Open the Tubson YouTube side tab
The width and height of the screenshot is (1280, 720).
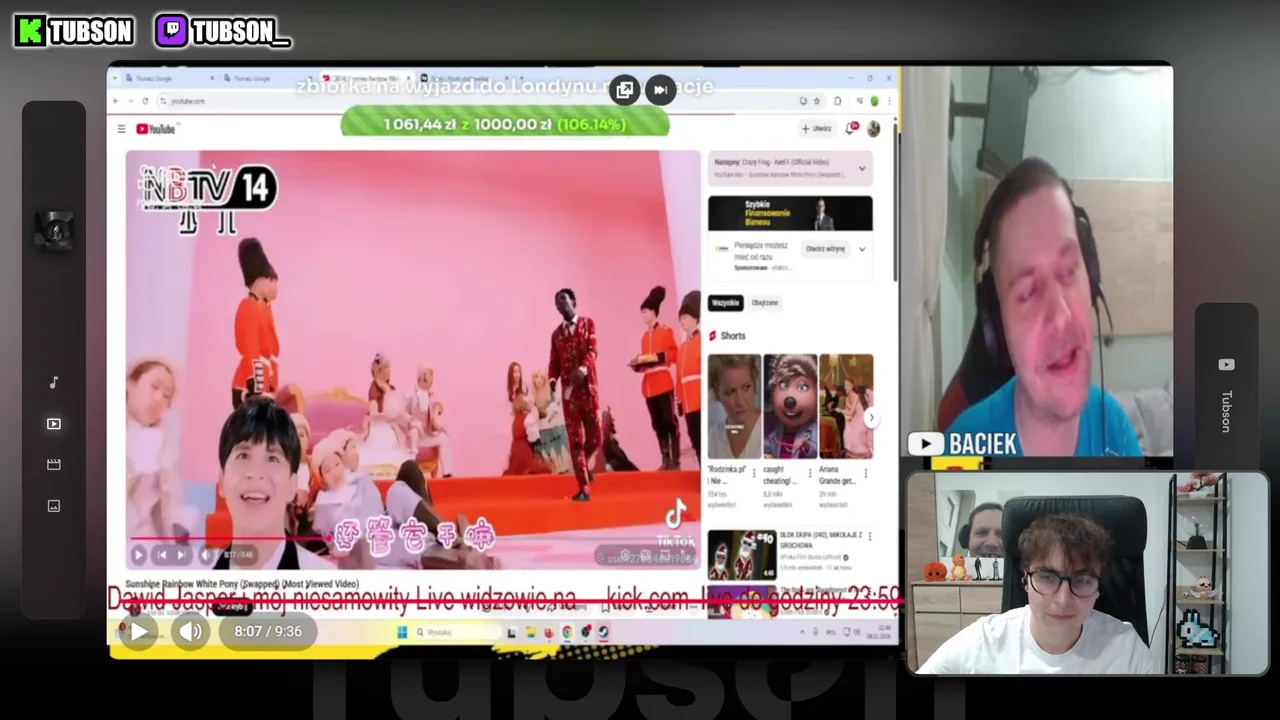pyautogui.click(x=1226, y=398)
